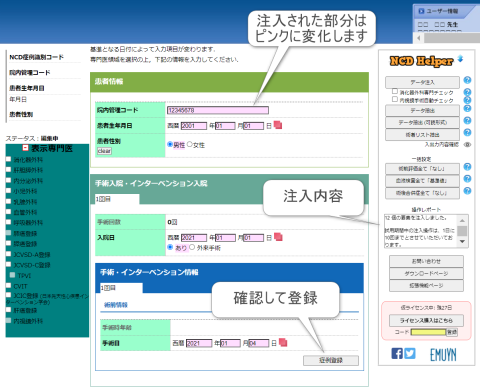This screenshot has width=480, height=390.
Task: Click the 患者リスト抽出 button
Action: (x=422, y=135)
